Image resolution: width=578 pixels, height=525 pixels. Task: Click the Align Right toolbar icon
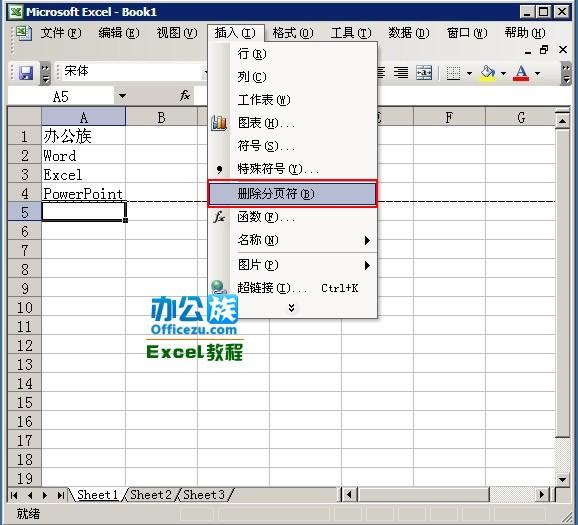pyautogui.click(x=401, y=73)
